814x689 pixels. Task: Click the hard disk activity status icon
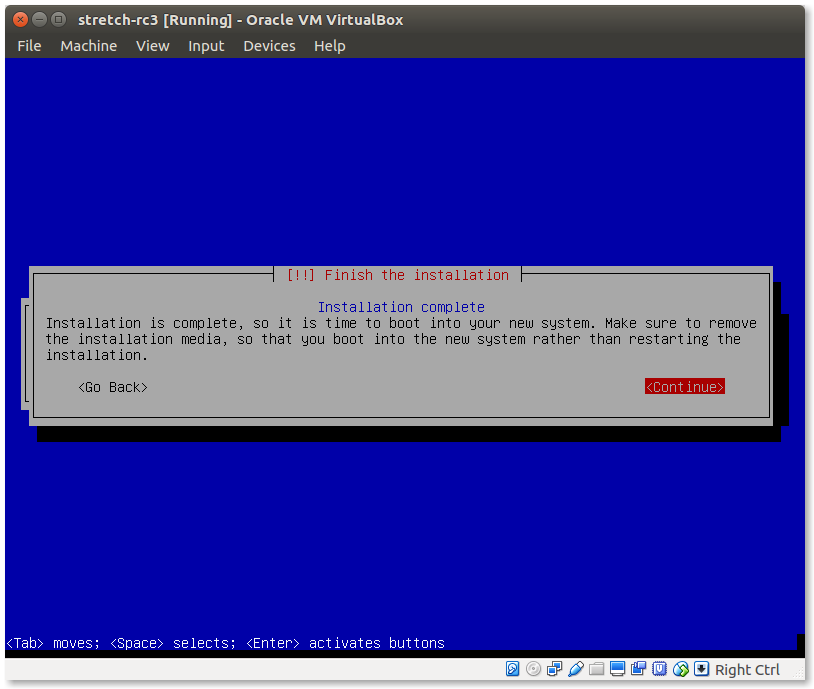point(512,669)
